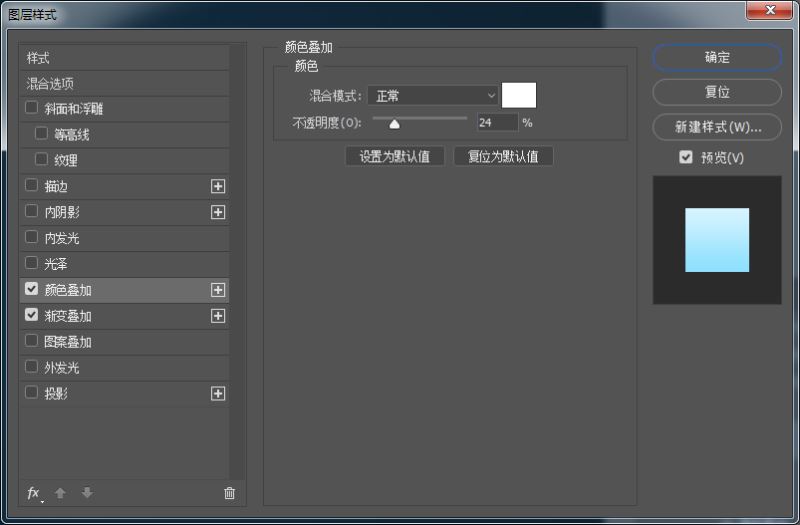Enable the 描边 checkbox
This screenshot has width=800, height=525.
(x=32, y=185)
